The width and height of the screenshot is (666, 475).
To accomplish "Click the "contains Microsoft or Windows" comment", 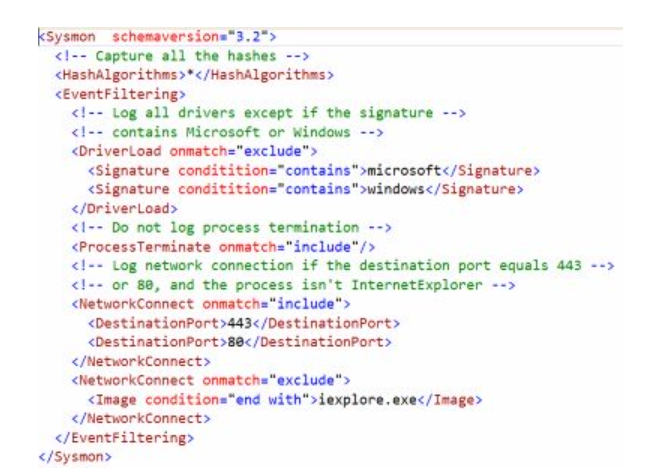I will (228, 133).
